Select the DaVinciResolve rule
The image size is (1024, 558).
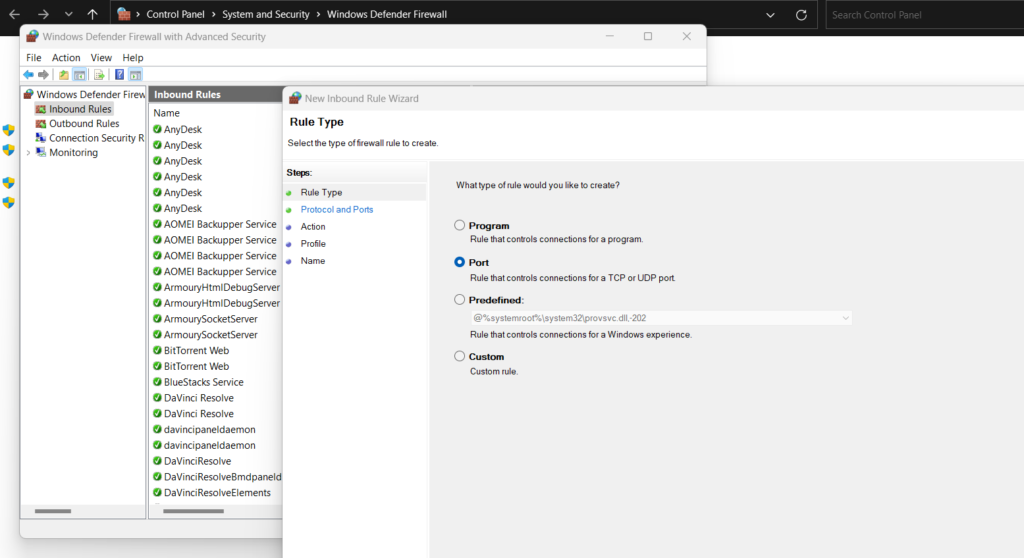coord(197,461)
